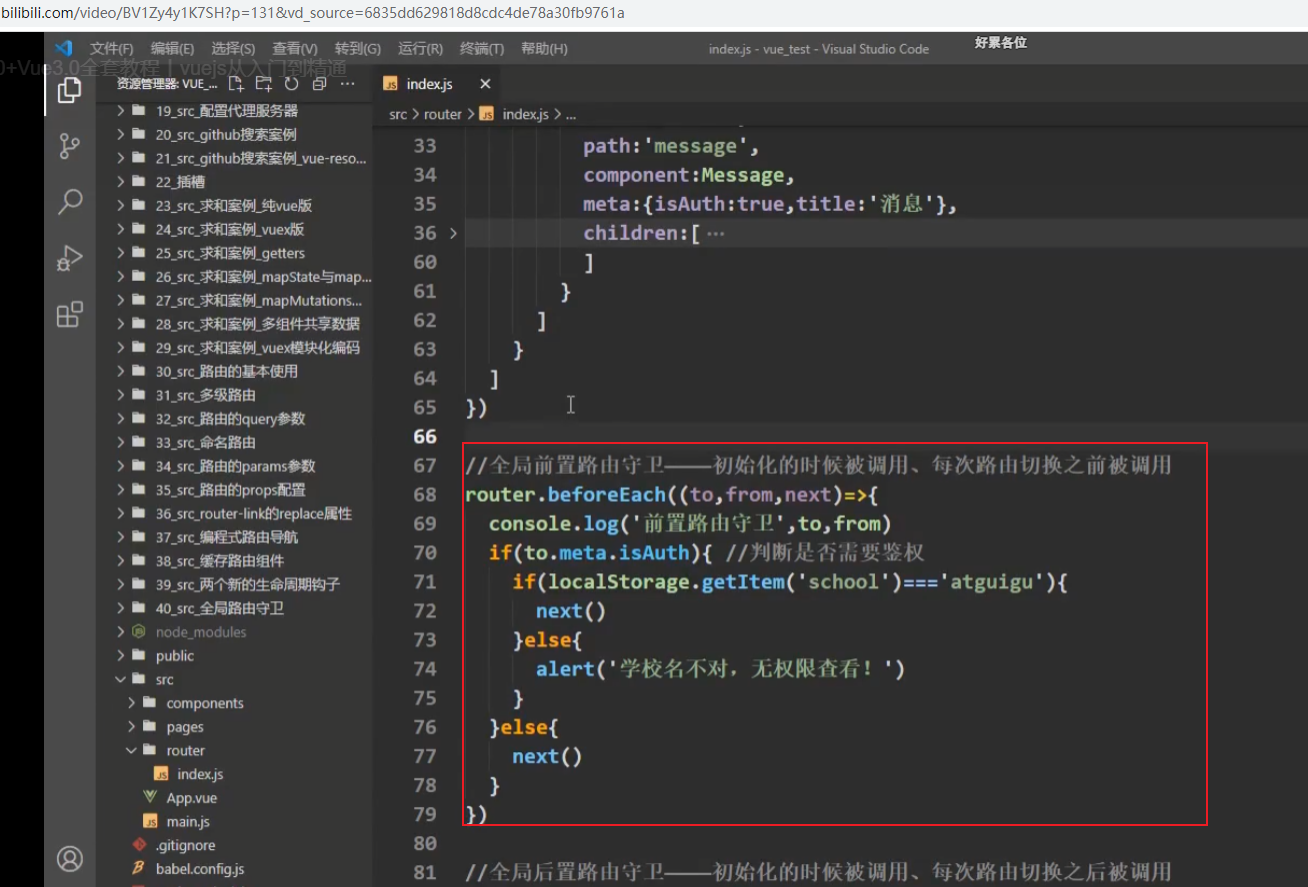Viewport: 1308px width, 887px height.
Task: Open the 转到(G) menu
Action: click(357, 49)
